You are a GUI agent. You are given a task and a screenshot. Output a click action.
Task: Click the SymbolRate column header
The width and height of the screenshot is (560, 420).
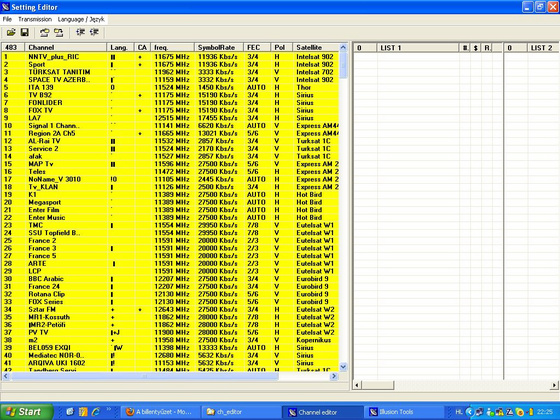219,47
